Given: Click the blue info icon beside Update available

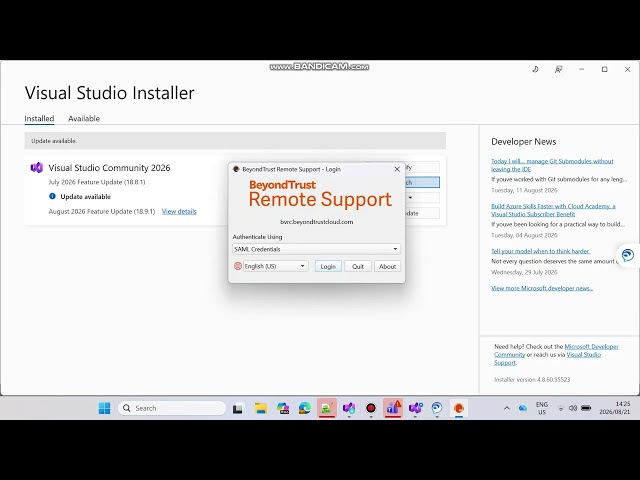Looking at the screenshot, I should coord(52,196).
